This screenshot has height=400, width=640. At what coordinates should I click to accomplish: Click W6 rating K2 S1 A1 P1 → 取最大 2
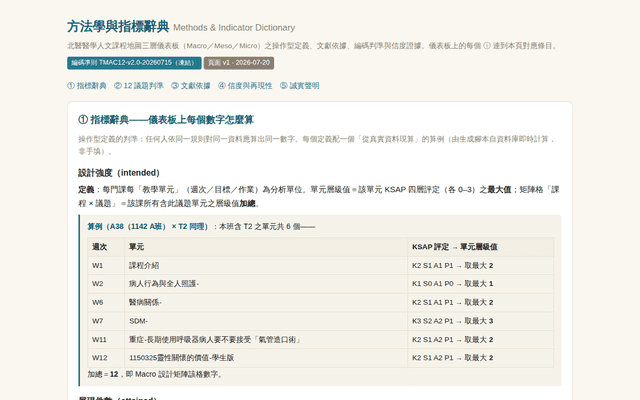pyautogui.click(x=480, y=302)
